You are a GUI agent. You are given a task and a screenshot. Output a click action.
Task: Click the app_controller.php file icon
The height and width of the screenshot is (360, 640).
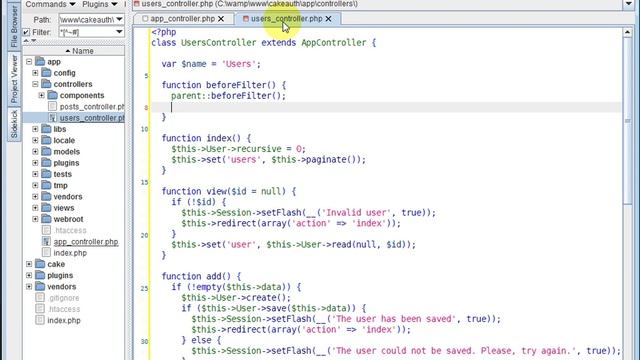(x=46, y=242)
